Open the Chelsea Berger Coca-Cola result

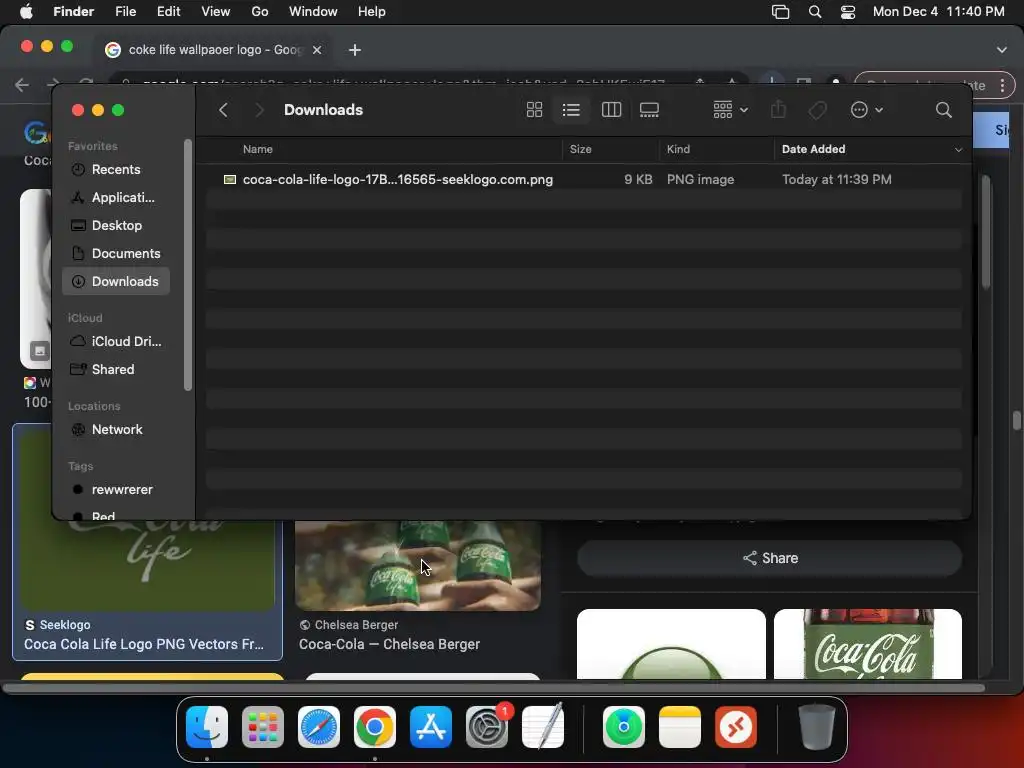pos(389,645)
